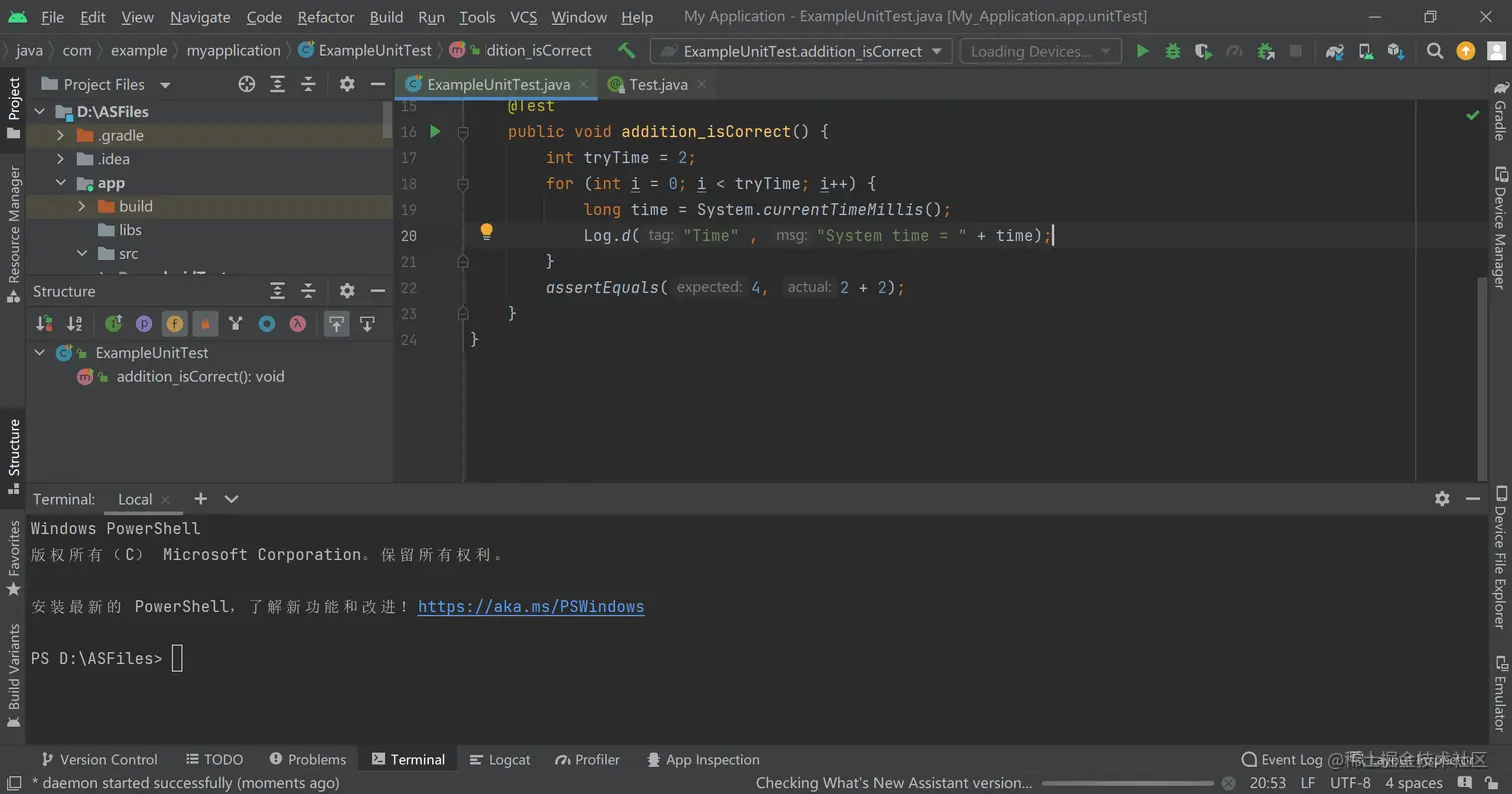
Task: Open the Device Manager toolbar icon
Action: tap(1365, 51)
